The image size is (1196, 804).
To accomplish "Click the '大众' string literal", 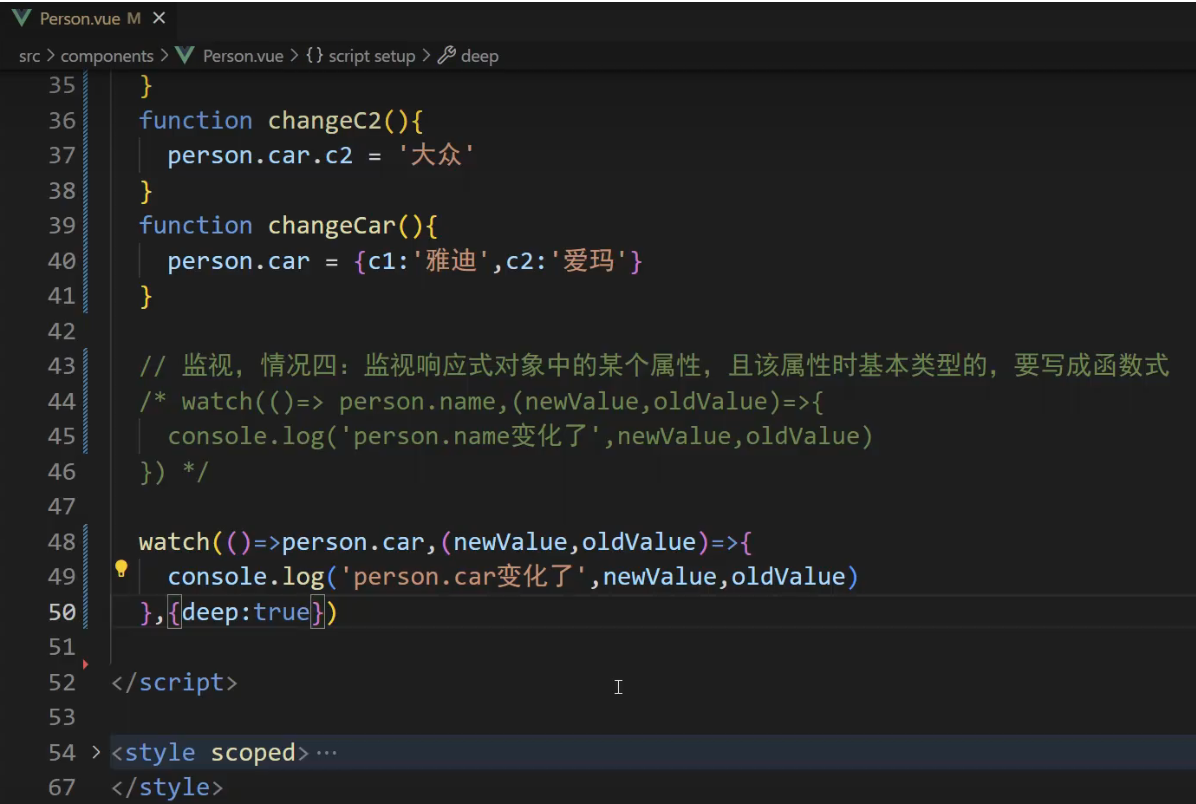I will click(436, 155).
